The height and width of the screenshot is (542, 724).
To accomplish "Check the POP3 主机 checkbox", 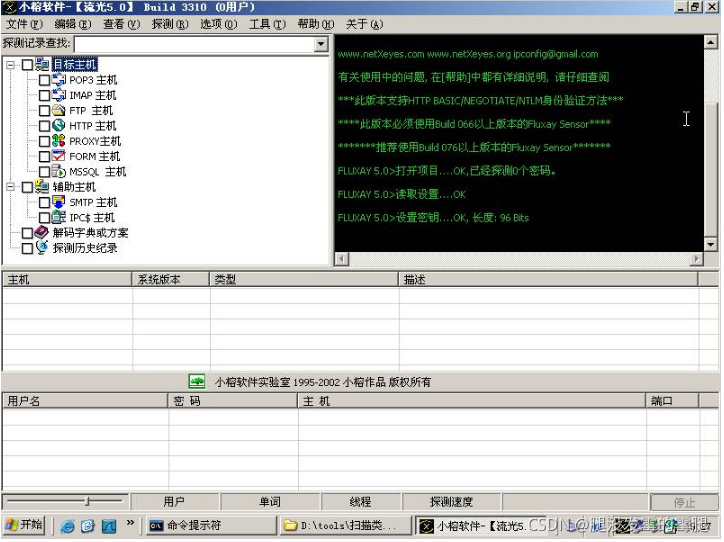I will click(x=44, y=80).
